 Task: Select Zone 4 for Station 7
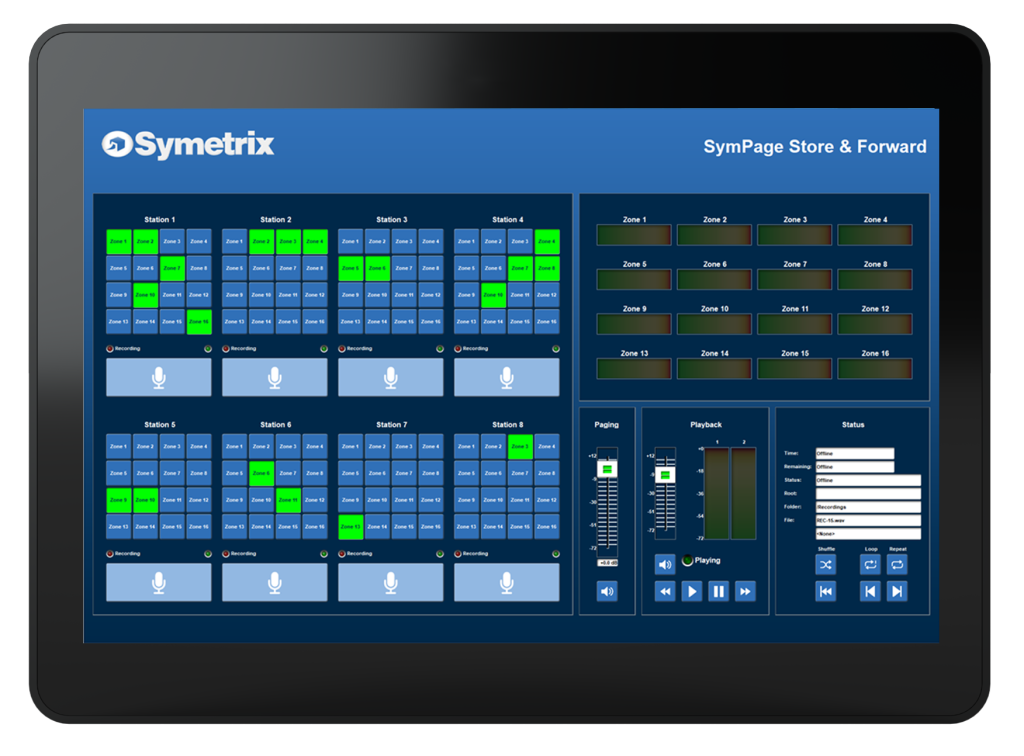pos(431,447)
